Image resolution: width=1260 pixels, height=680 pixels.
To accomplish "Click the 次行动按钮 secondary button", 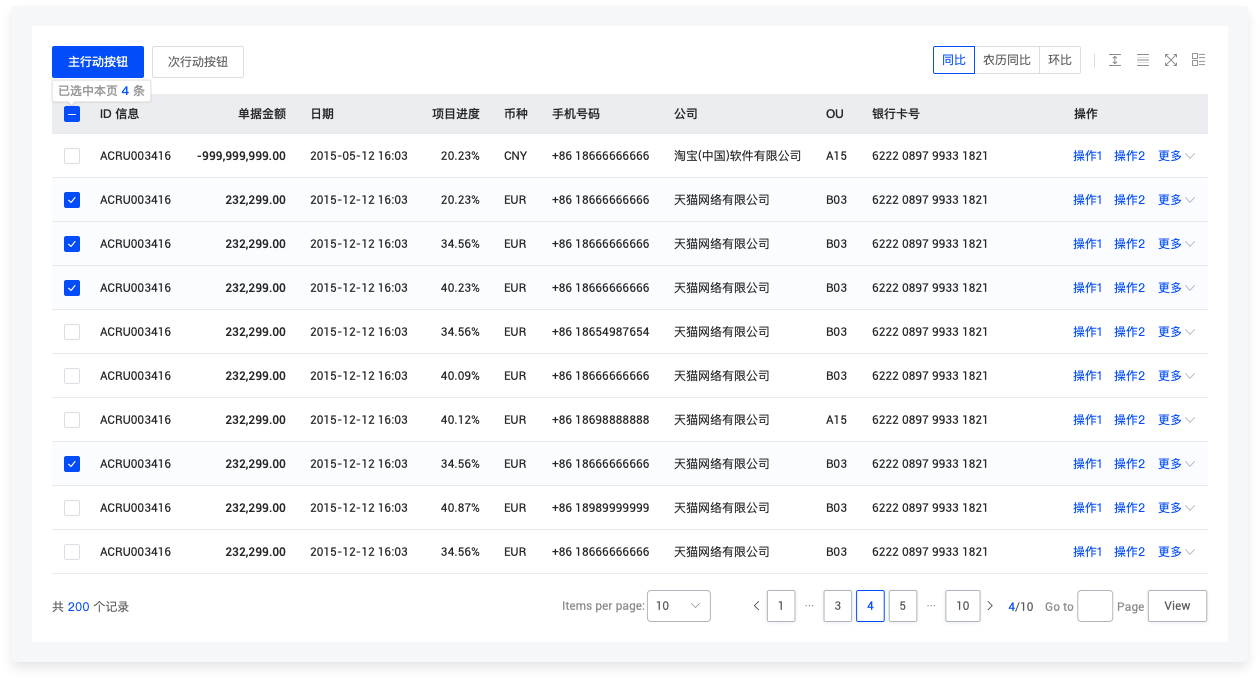I will click(198, 62).
